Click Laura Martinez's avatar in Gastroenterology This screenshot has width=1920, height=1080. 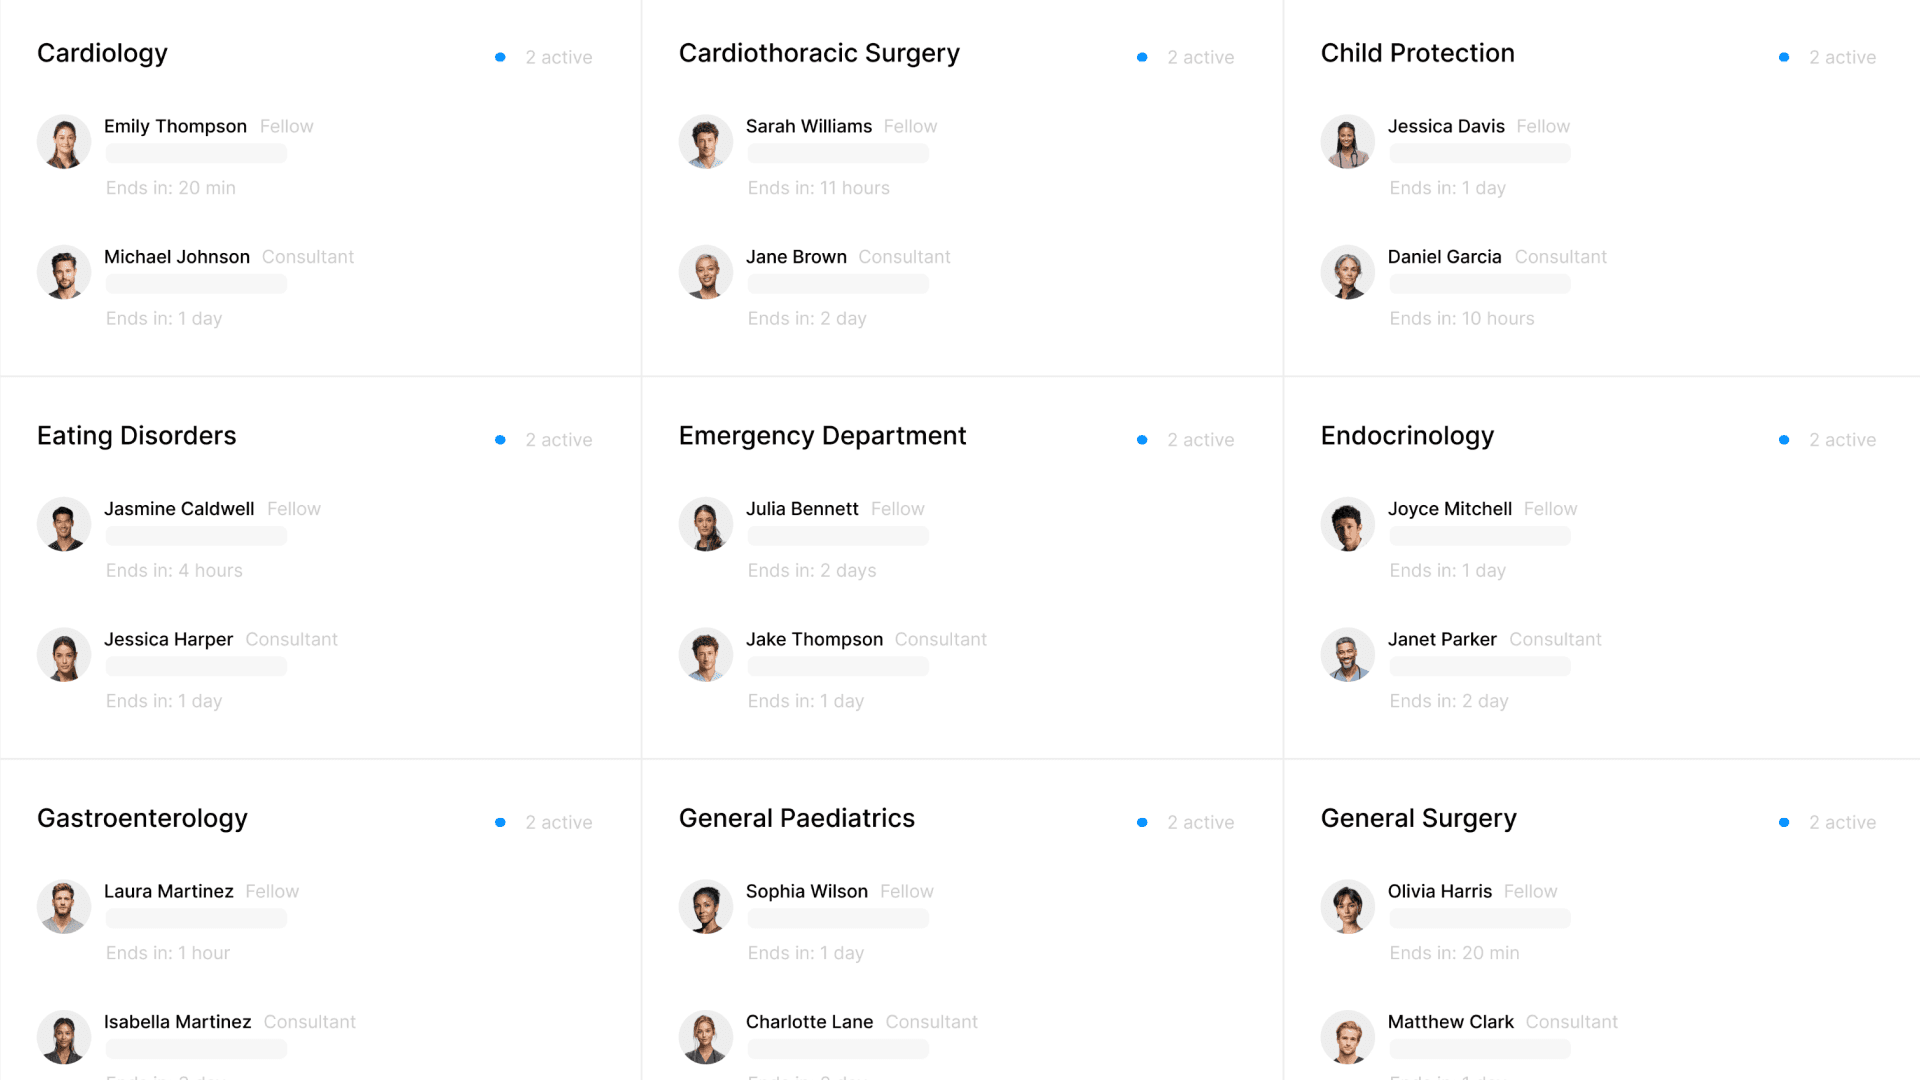pos(63,906)
